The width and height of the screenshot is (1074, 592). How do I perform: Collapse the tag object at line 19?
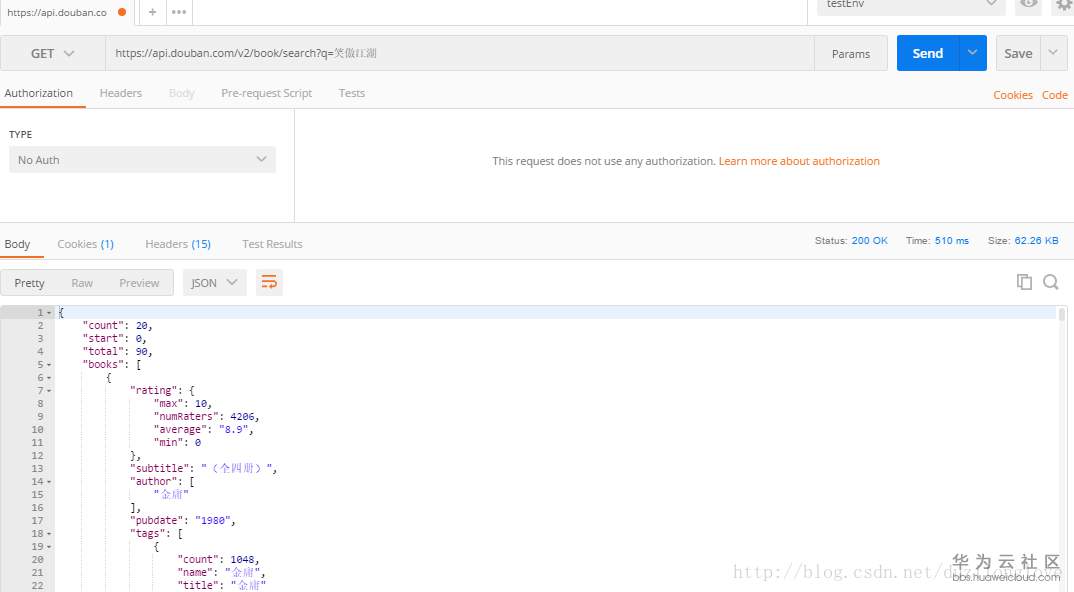coord(49,547)
